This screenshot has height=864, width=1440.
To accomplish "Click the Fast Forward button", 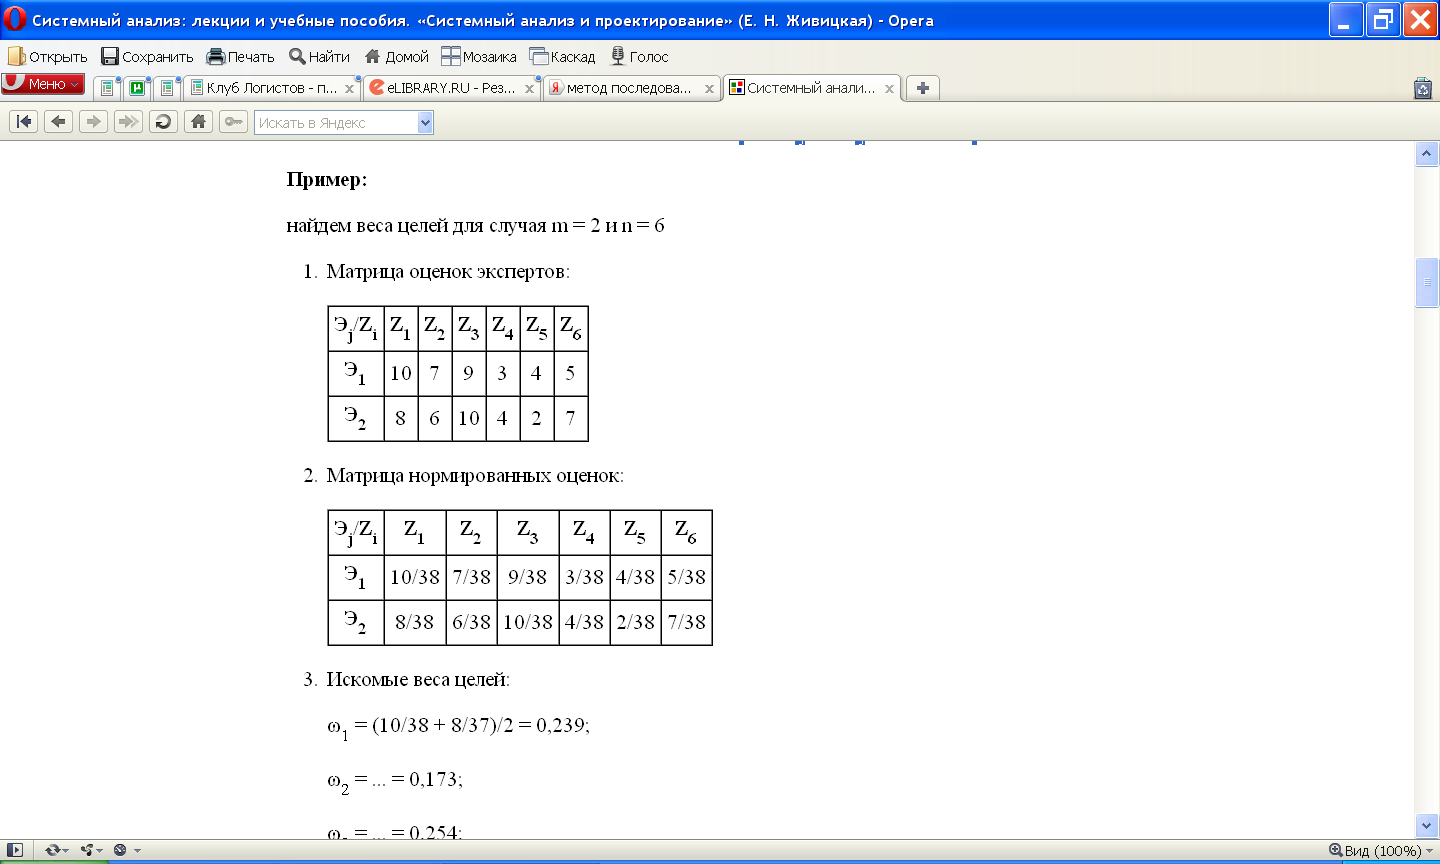I will tap(129, 122).
